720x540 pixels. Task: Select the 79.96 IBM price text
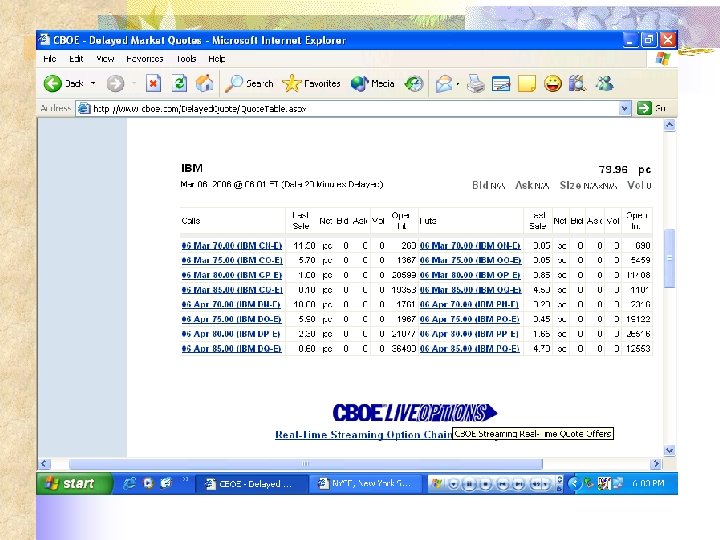click(613, 169)
